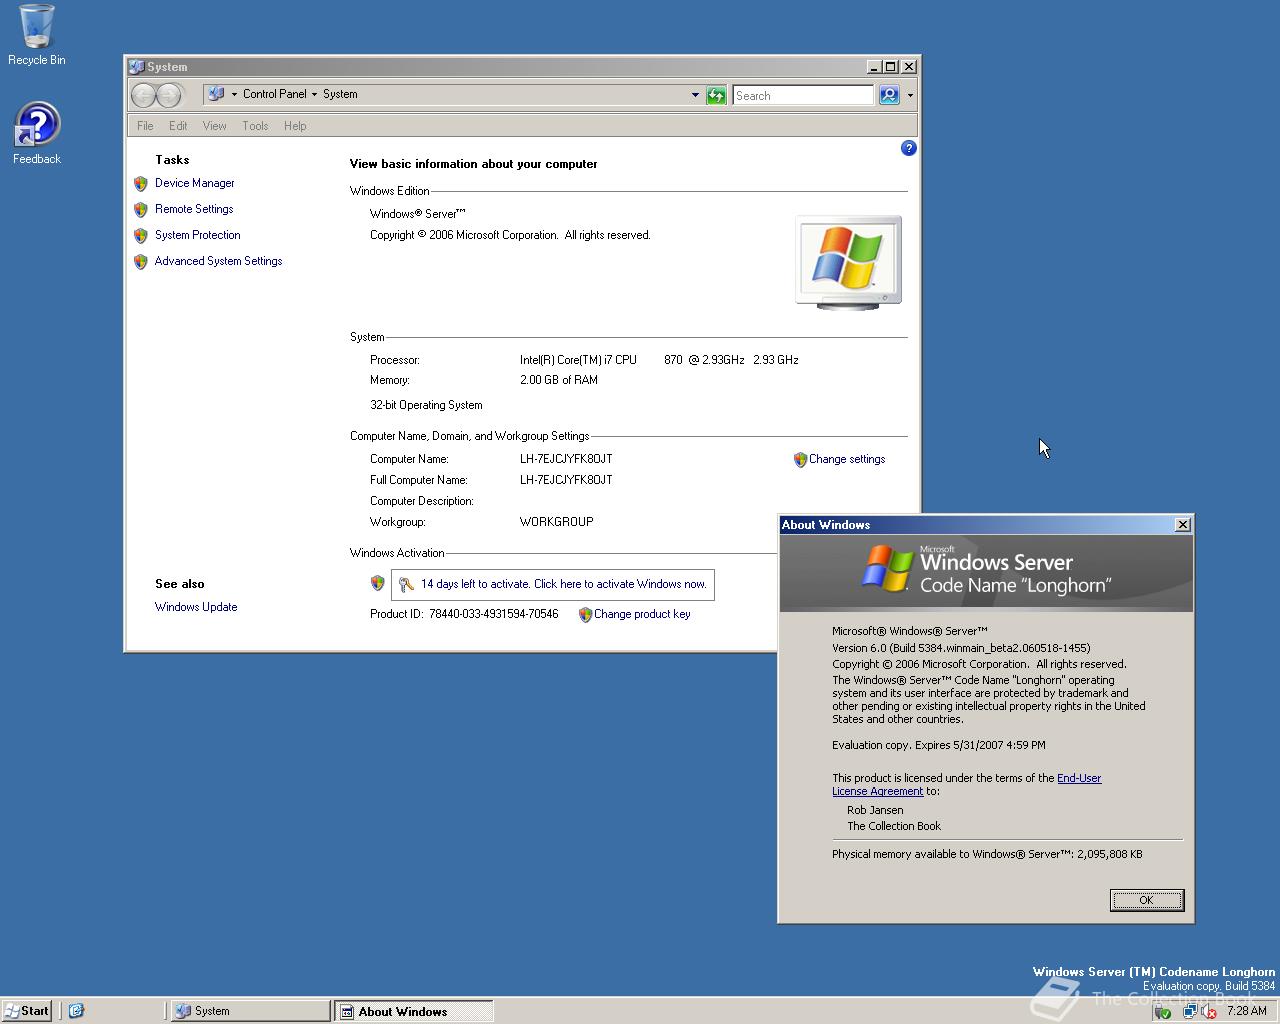Viewport: 1280px width, 1024px height.
Task: Go forward with the Forward arrow button
Action: click(169, 95)
